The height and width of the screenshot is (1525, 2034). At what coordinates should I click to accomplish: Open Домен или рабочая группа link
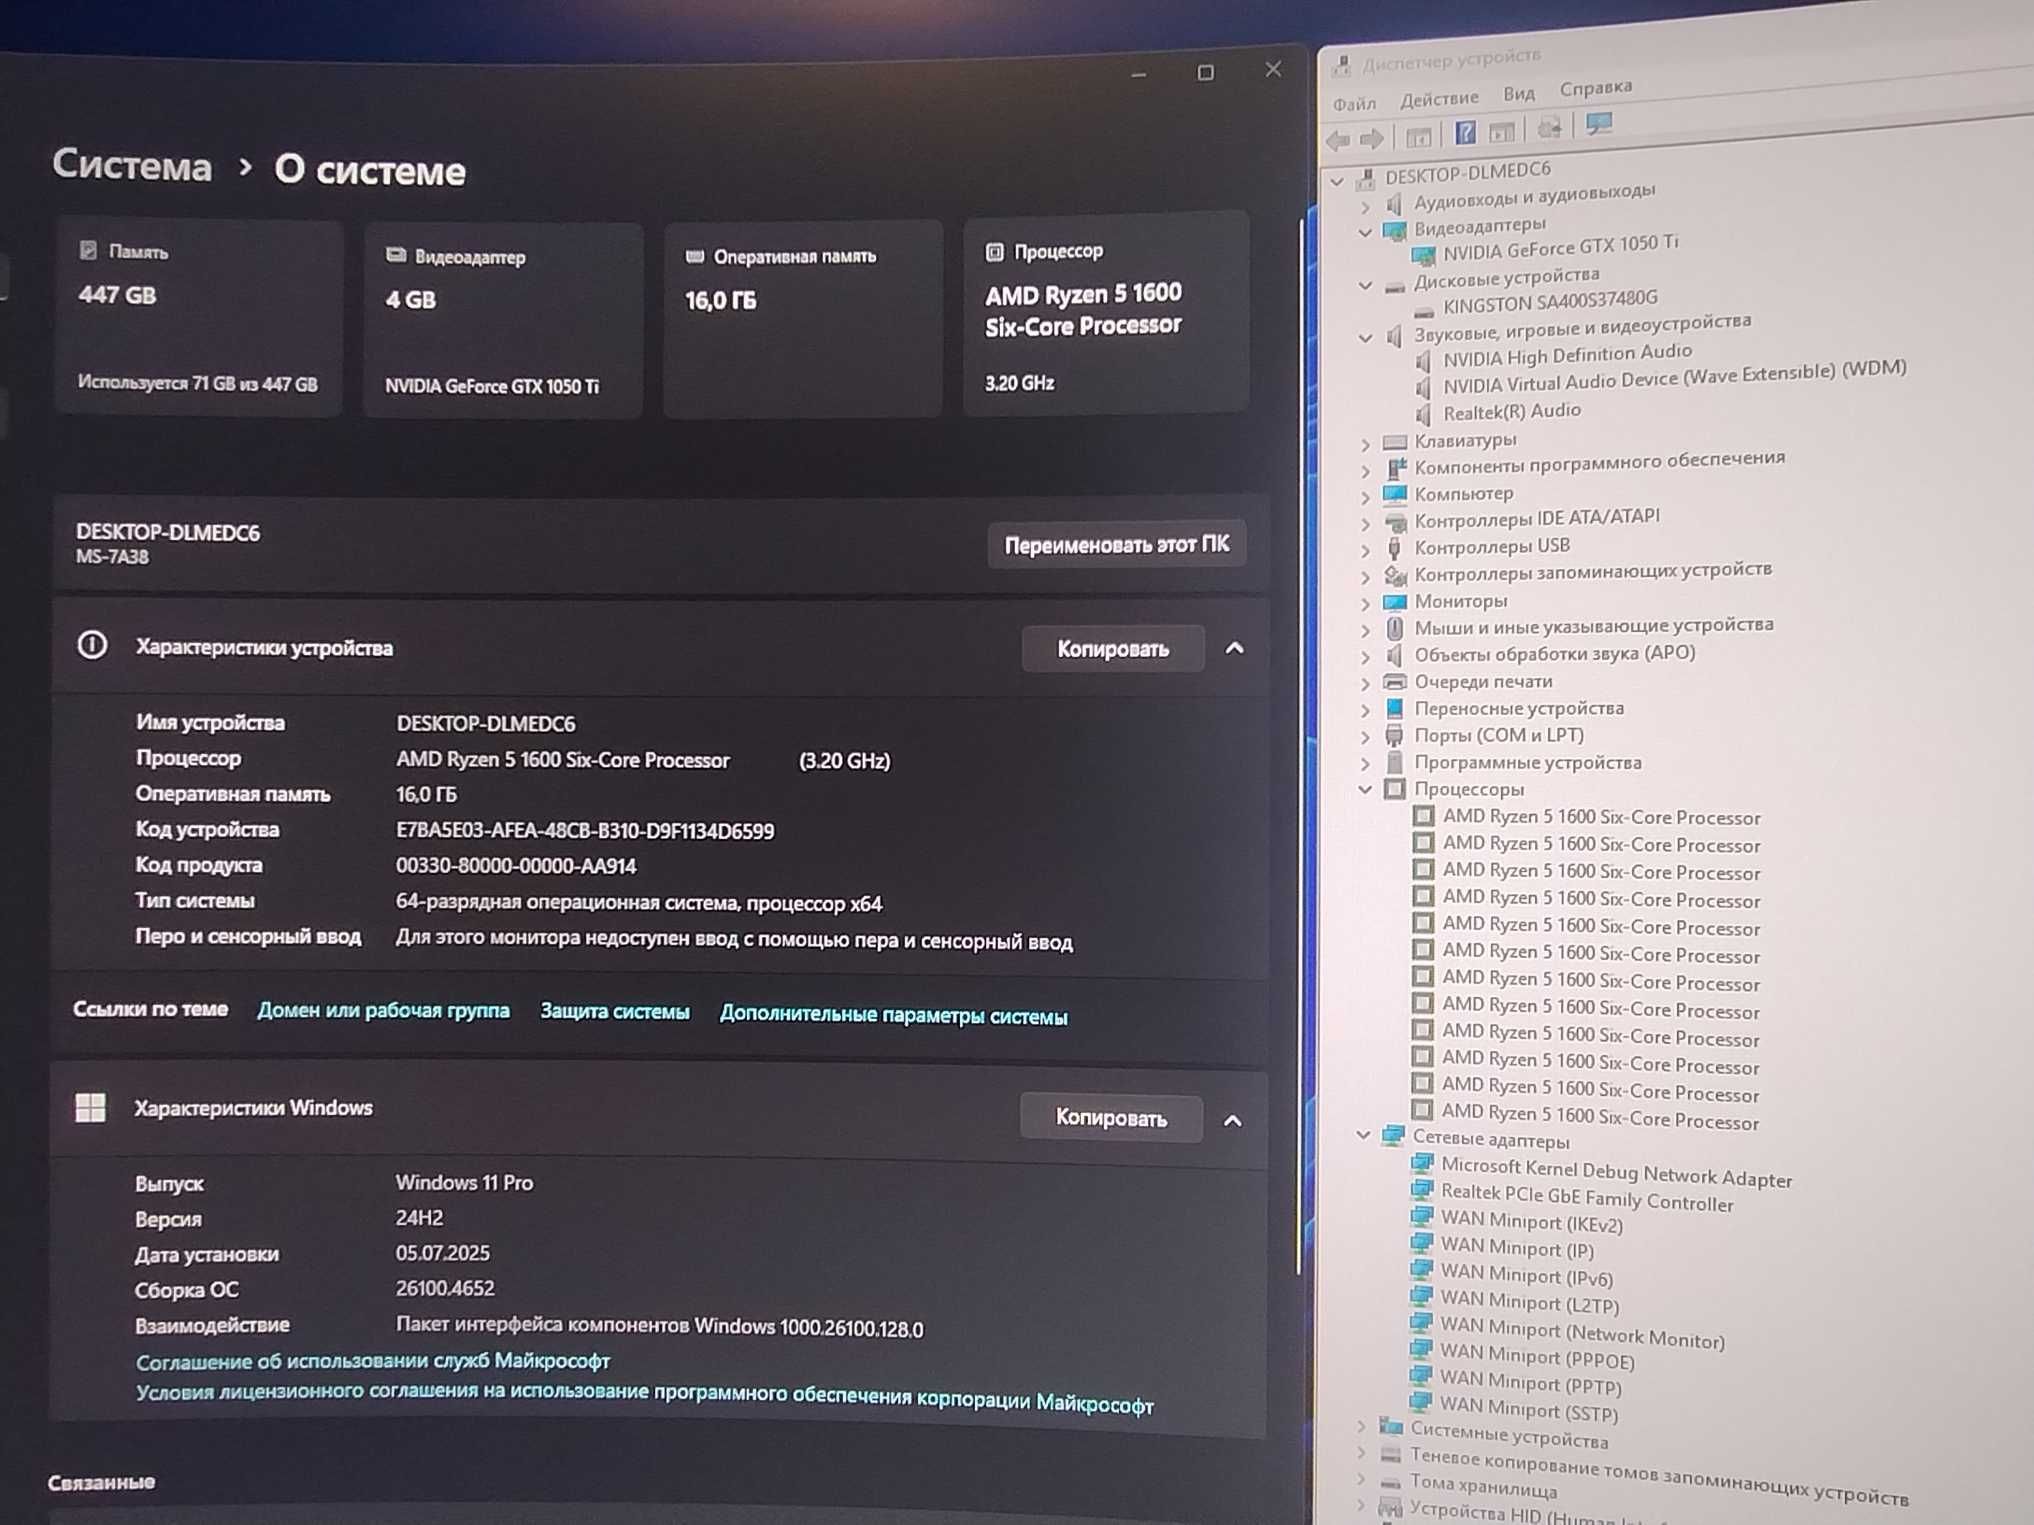(x=383, y=1010)
